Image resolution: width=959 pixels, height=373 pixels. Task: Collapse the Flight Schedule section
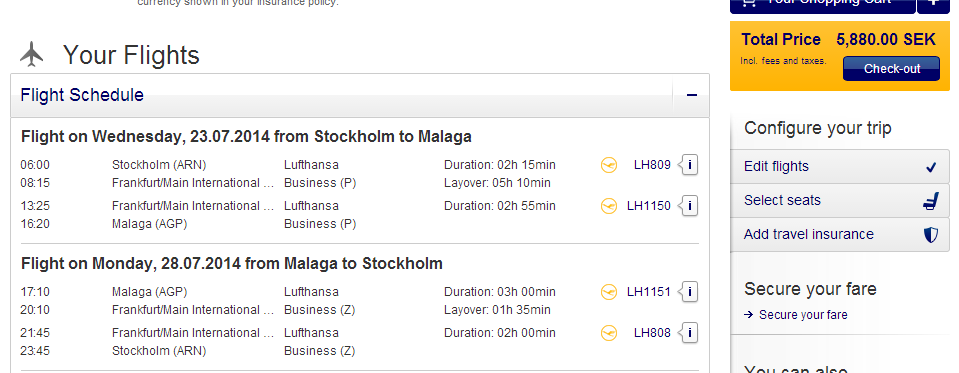(x=692, y=95)
